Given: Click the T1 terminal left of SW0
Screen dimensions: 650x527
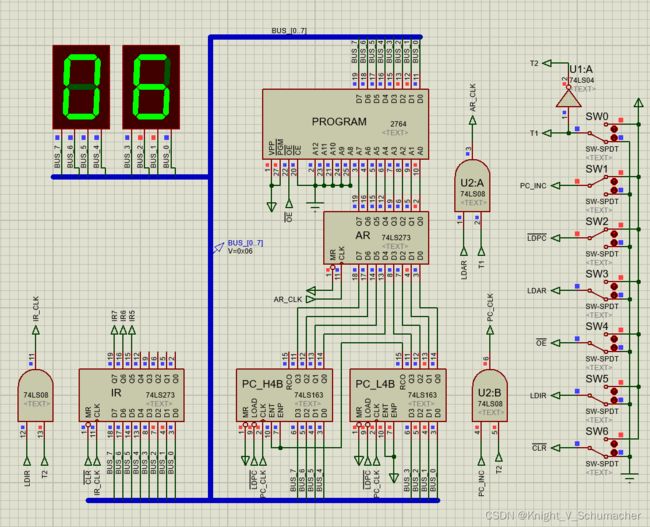Looking at the screenshot, I should tap(547, 133).
